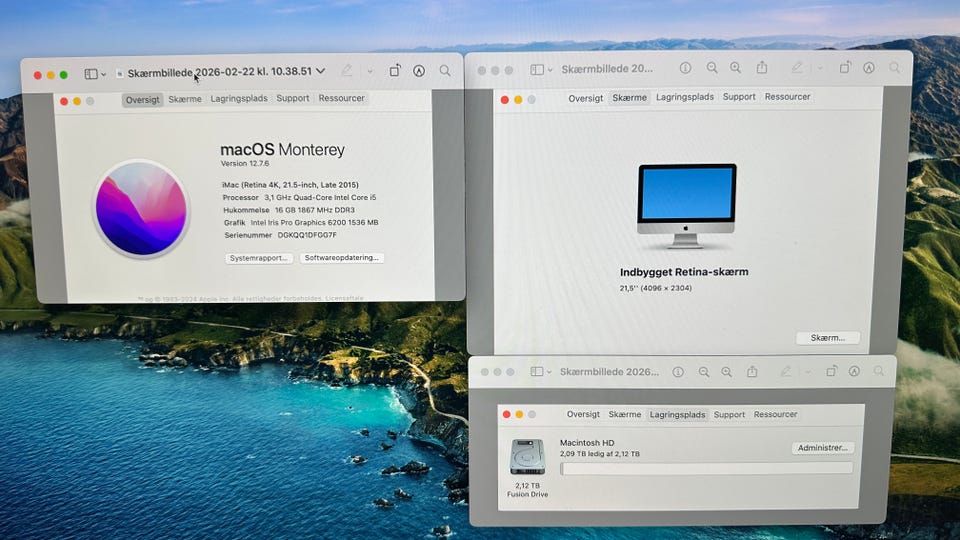Click the 'Version 12.7.6' text

coord(245,163)
